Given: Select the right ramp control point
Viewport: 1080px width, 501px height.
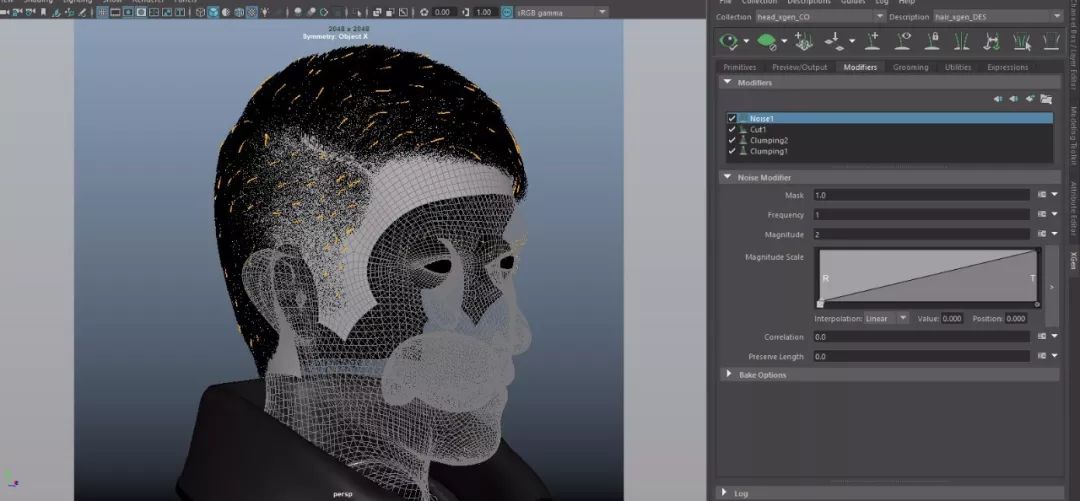Looking at the screenshot, I should point(1037,304).
